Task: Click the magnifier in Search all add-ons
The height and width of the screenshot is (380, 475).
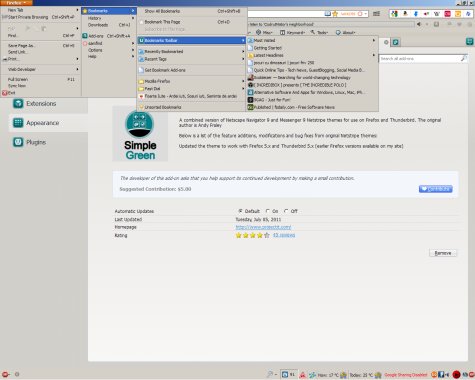Action: point(463,58)
